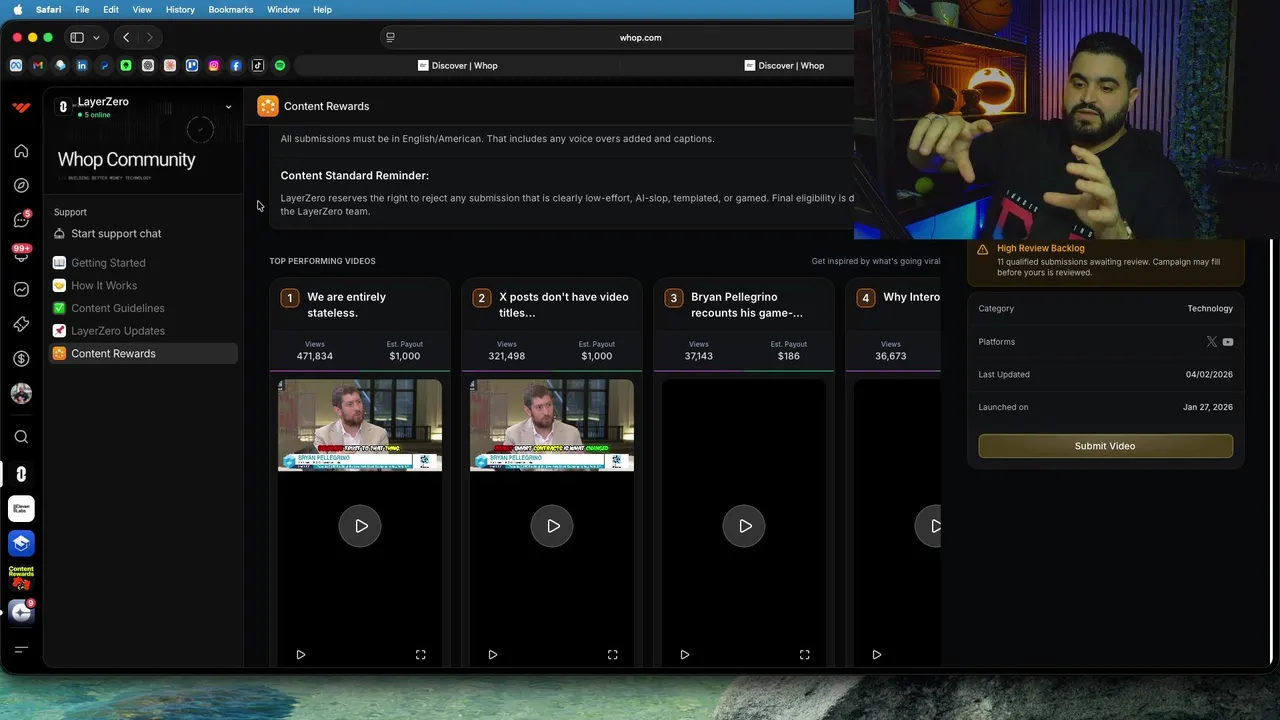This screenshot has height=720, width=1280.
Task: Fullscreen the first top video
Action: click(420, 655)
